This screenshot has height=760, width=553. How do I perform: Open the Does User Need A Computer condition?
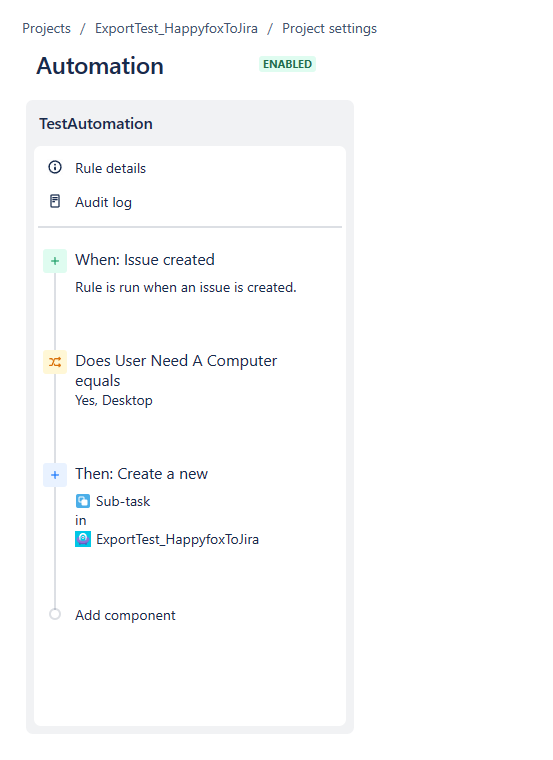coord(176,371)
